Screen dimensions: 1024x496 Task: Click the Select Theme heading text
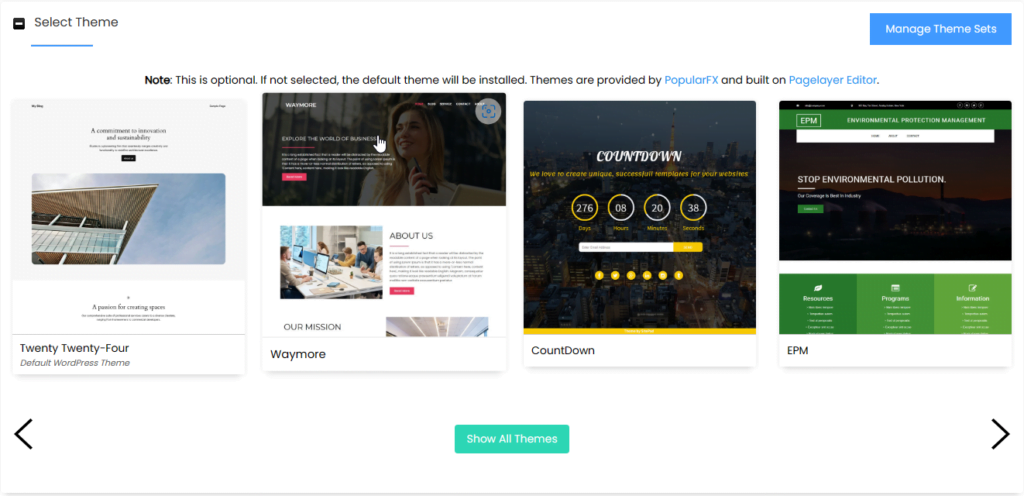(76, 22)
